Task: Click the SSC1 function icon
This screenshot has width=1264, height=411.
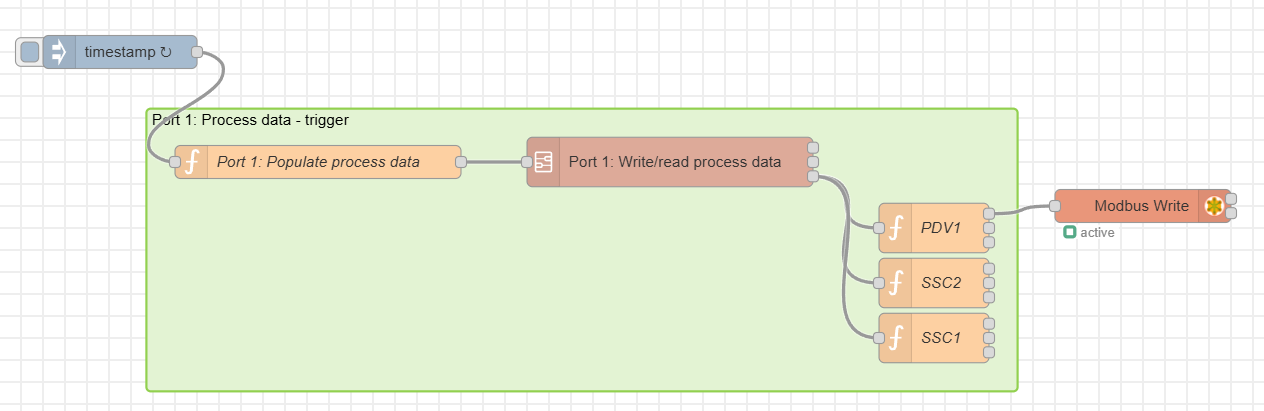Action: click(896, 338)
